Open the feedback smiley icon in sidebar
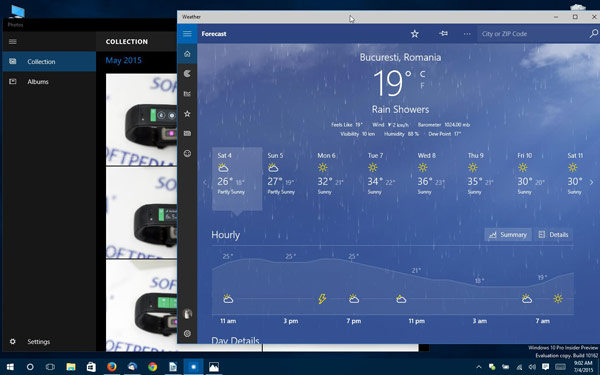 tap(187, 153)
